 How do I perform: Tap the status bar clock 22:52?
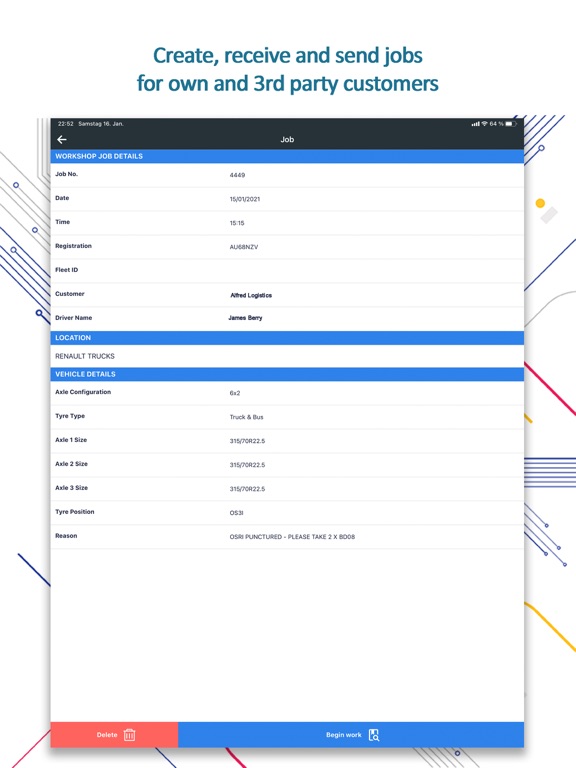[x=66, y=124]
